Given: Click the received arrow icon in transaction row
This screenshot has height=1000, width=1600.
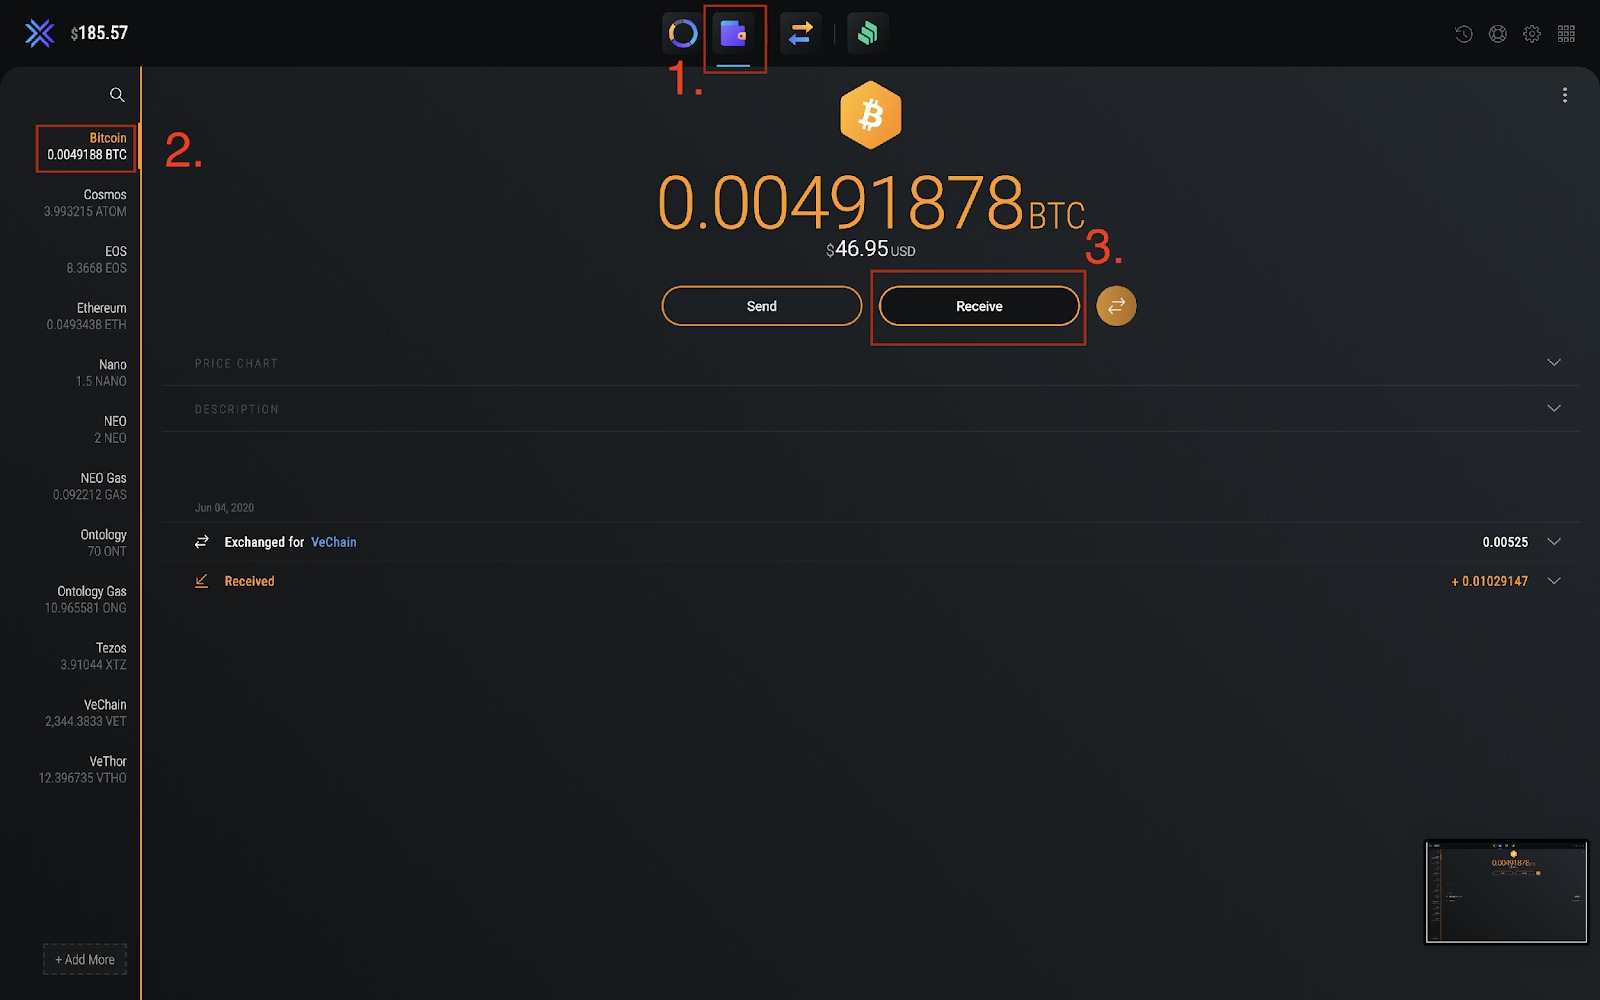Looking at the screenshot, I should 202,581.
